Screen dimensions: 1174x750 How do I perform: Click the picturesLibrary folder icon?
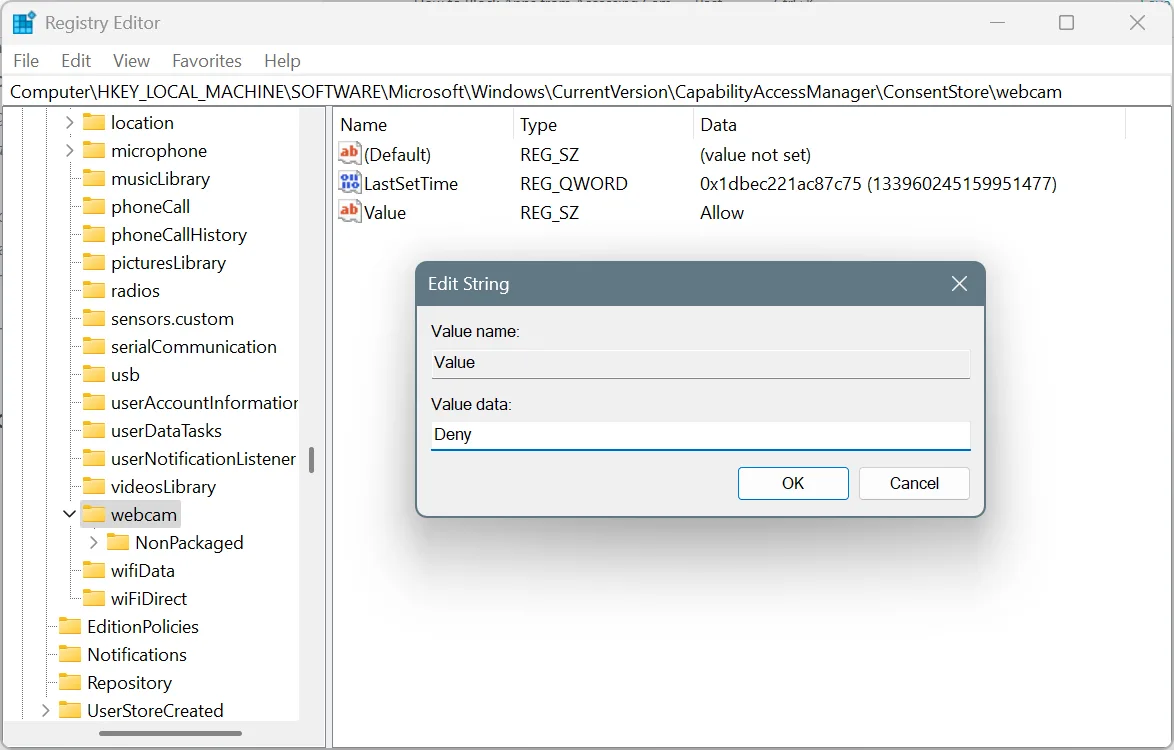tap(94, 262)
